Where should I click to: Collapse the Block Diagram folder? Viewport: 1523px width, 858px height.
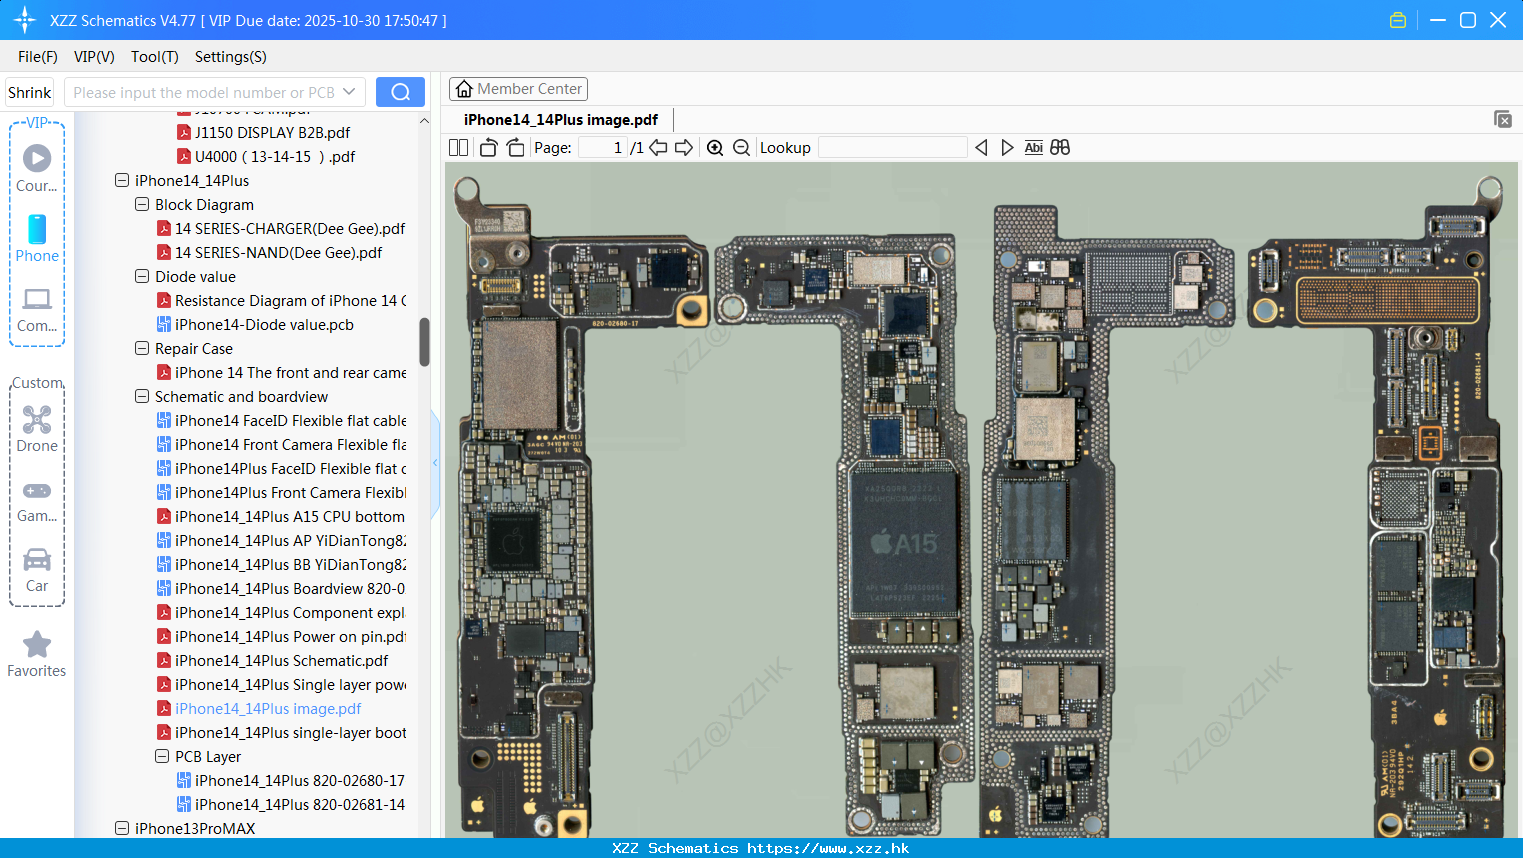pyautogui.click(x=142, y=205)
